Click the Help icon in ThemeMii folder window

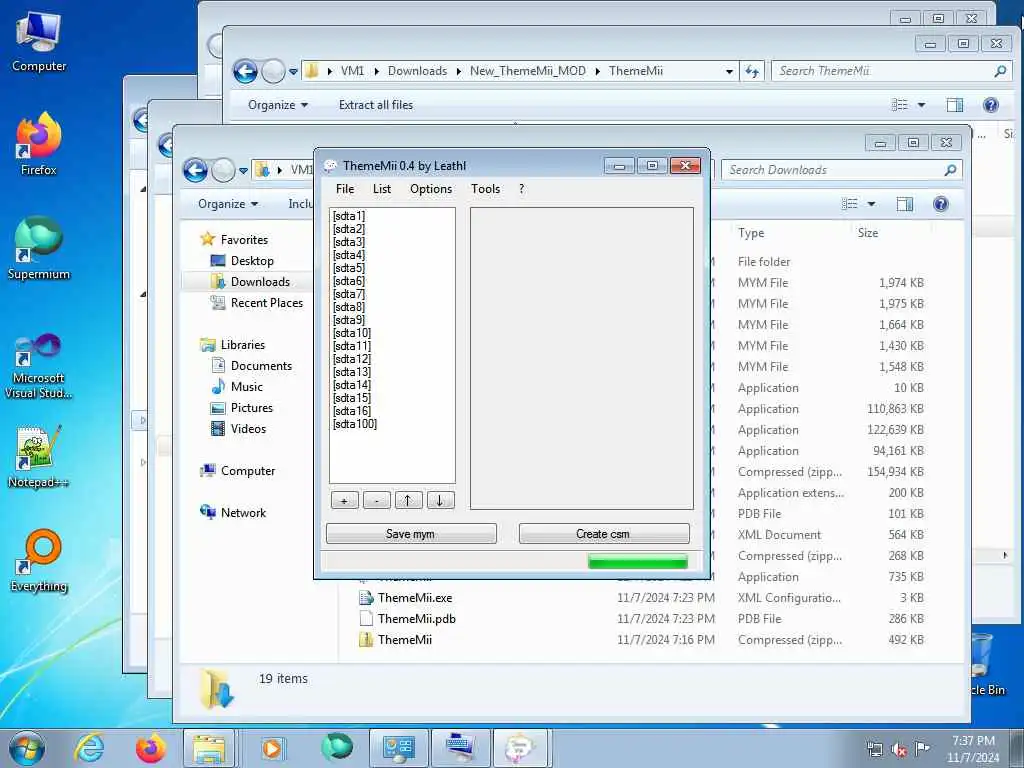[991, 105]
